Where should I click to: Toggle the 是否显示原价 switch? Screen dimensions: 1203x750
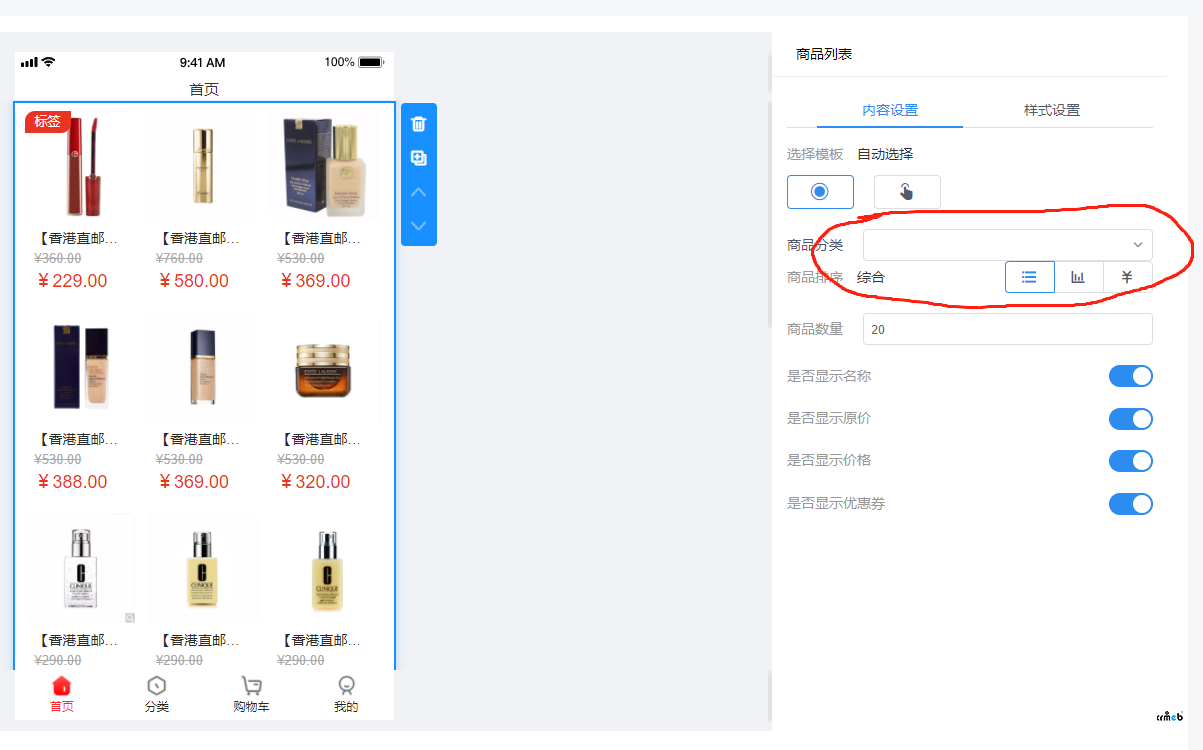point(1131,419)
